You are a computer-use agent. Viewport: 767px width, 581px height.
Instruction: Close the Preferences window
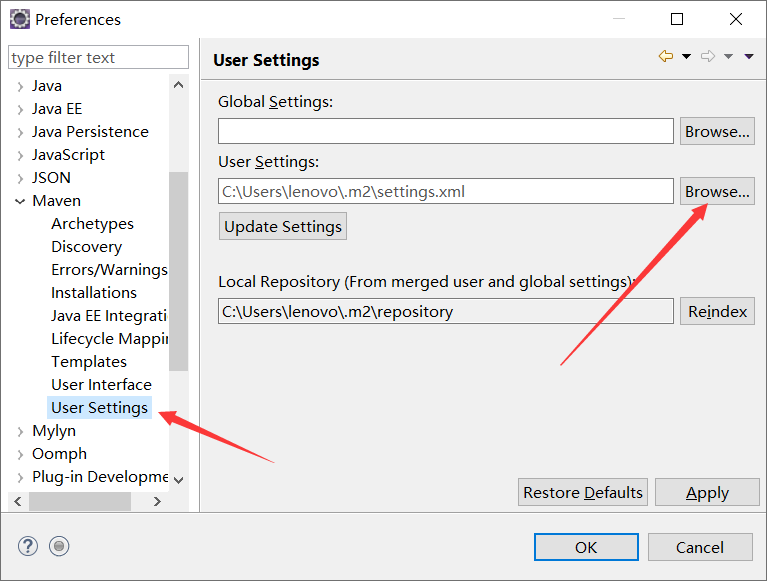tap(736, 19)
